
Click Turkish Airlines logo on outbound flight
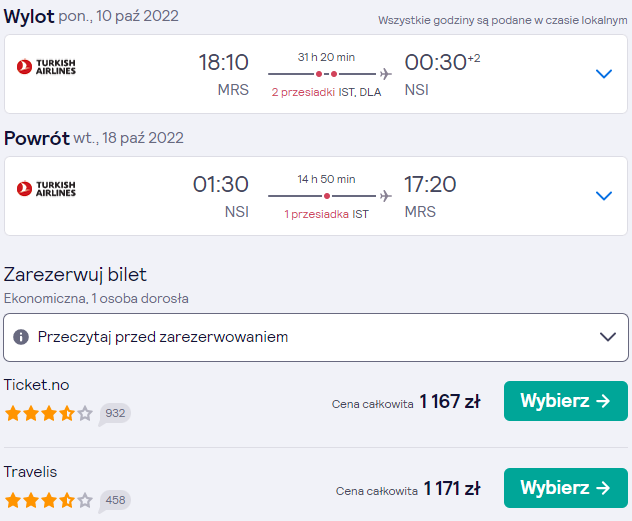[x=46, y=67]
